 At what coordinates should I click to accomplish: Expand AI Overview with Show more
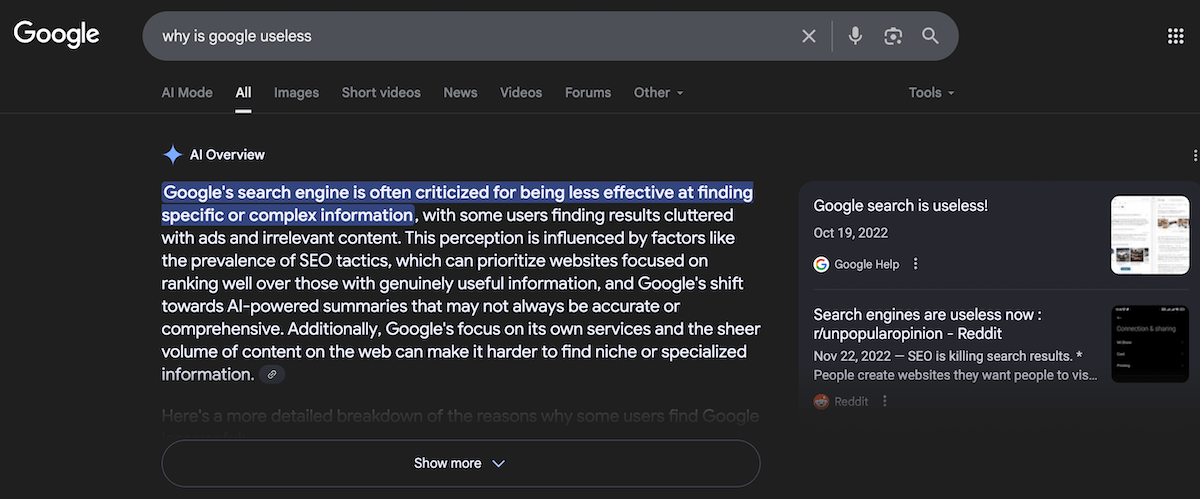(x=460, y=463)
